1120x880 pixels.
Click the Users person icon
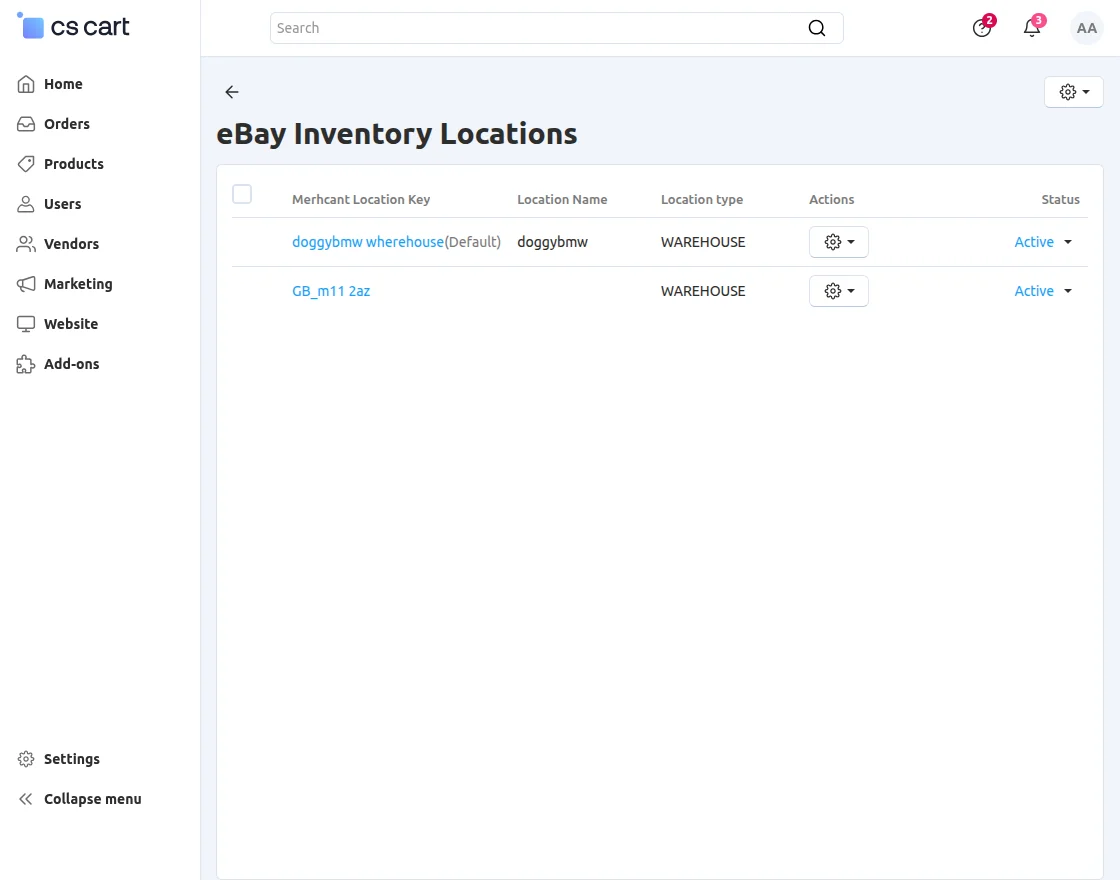(x=26, y=204)
